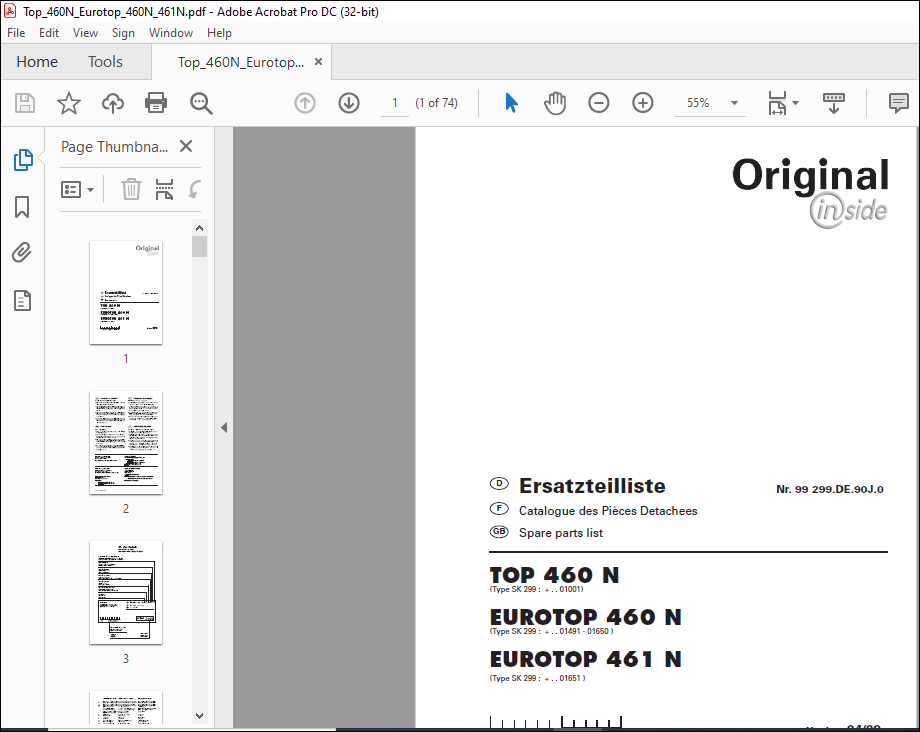Image resolution: width=920 pixels, height=732 pixels.
Task: Select page 1 thumbnail
Action: pos(126,293)
